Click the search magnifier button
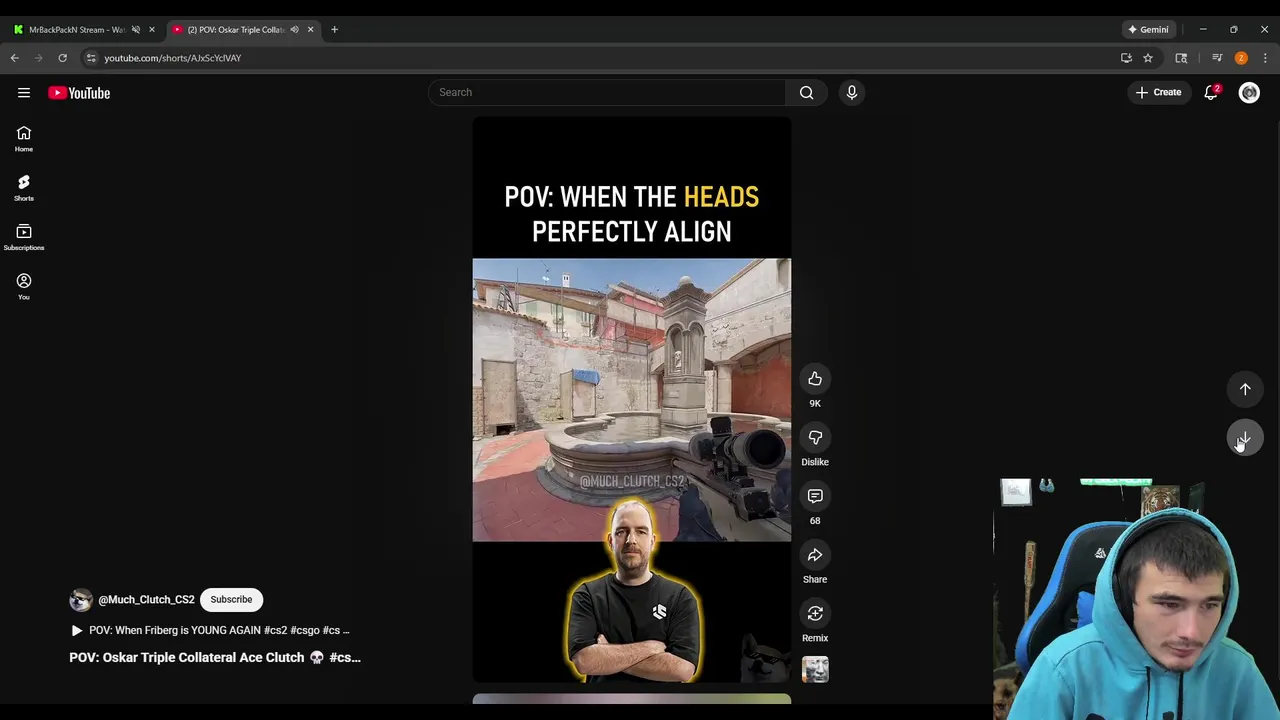 pyautogui.click(x=806, y=93)
